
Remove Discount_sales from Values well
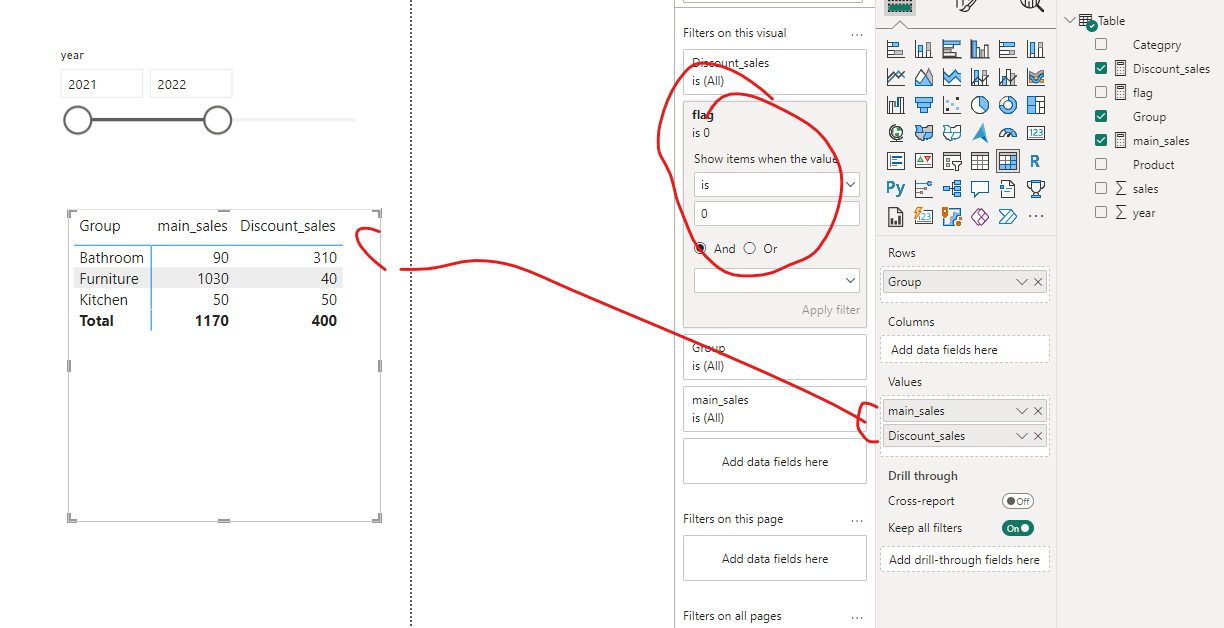[x=1038, y=436]
